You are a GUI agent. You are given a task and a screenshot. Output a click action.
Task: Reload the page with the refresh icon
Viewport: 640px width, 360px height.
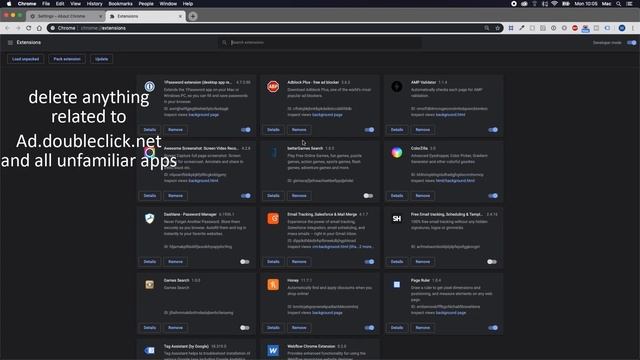[x=29, y=28]
